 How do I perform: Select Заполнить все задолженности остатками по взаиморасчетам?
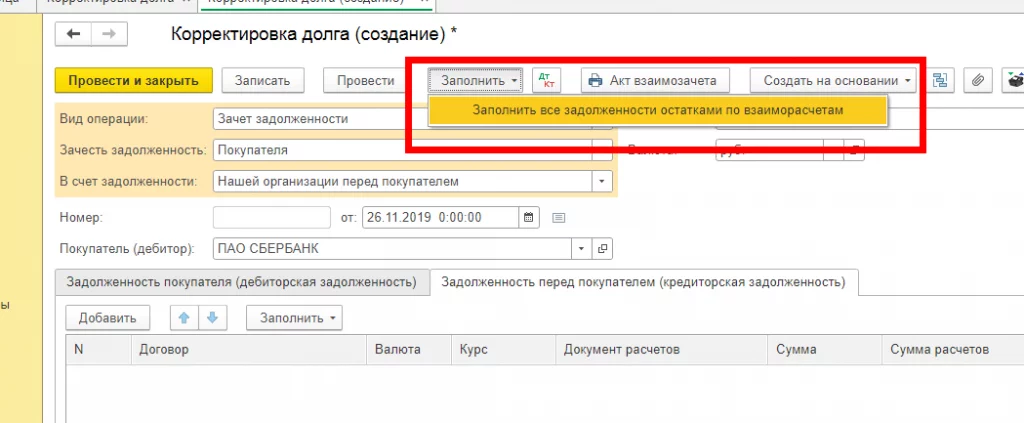pos(658,110)
